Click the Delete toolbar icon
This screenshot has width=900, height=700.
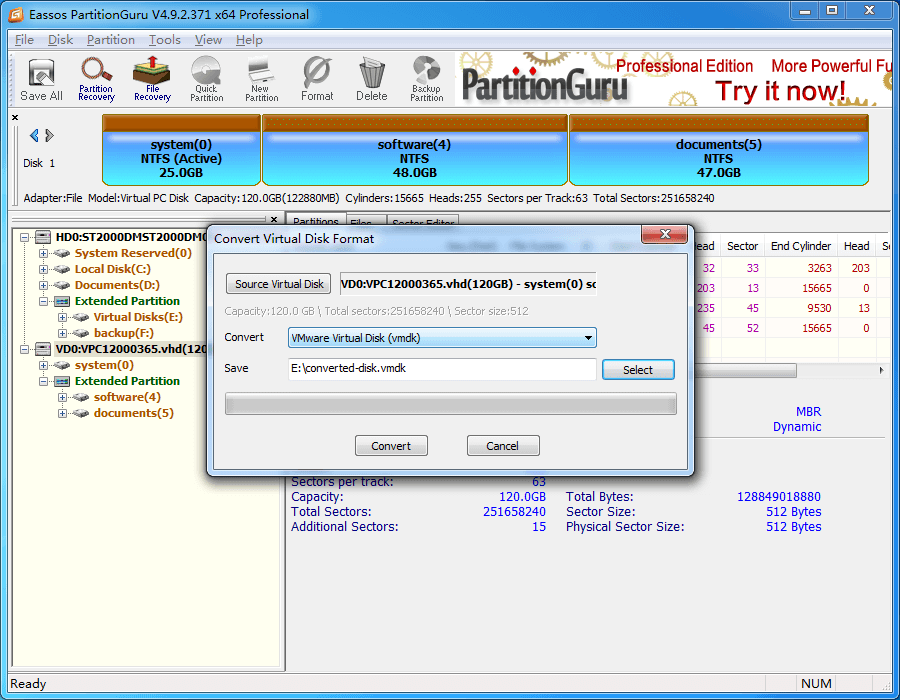click(x=371, y=80)
